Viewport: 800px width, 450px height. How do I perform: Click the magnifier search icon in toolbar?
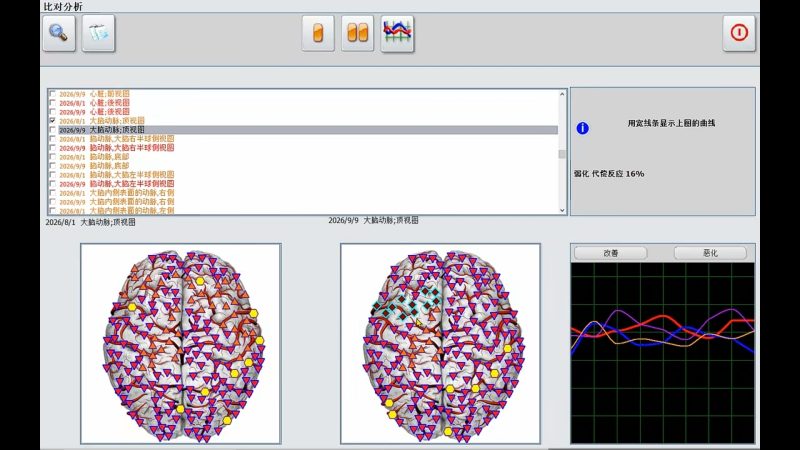click(x=59, y=33)
